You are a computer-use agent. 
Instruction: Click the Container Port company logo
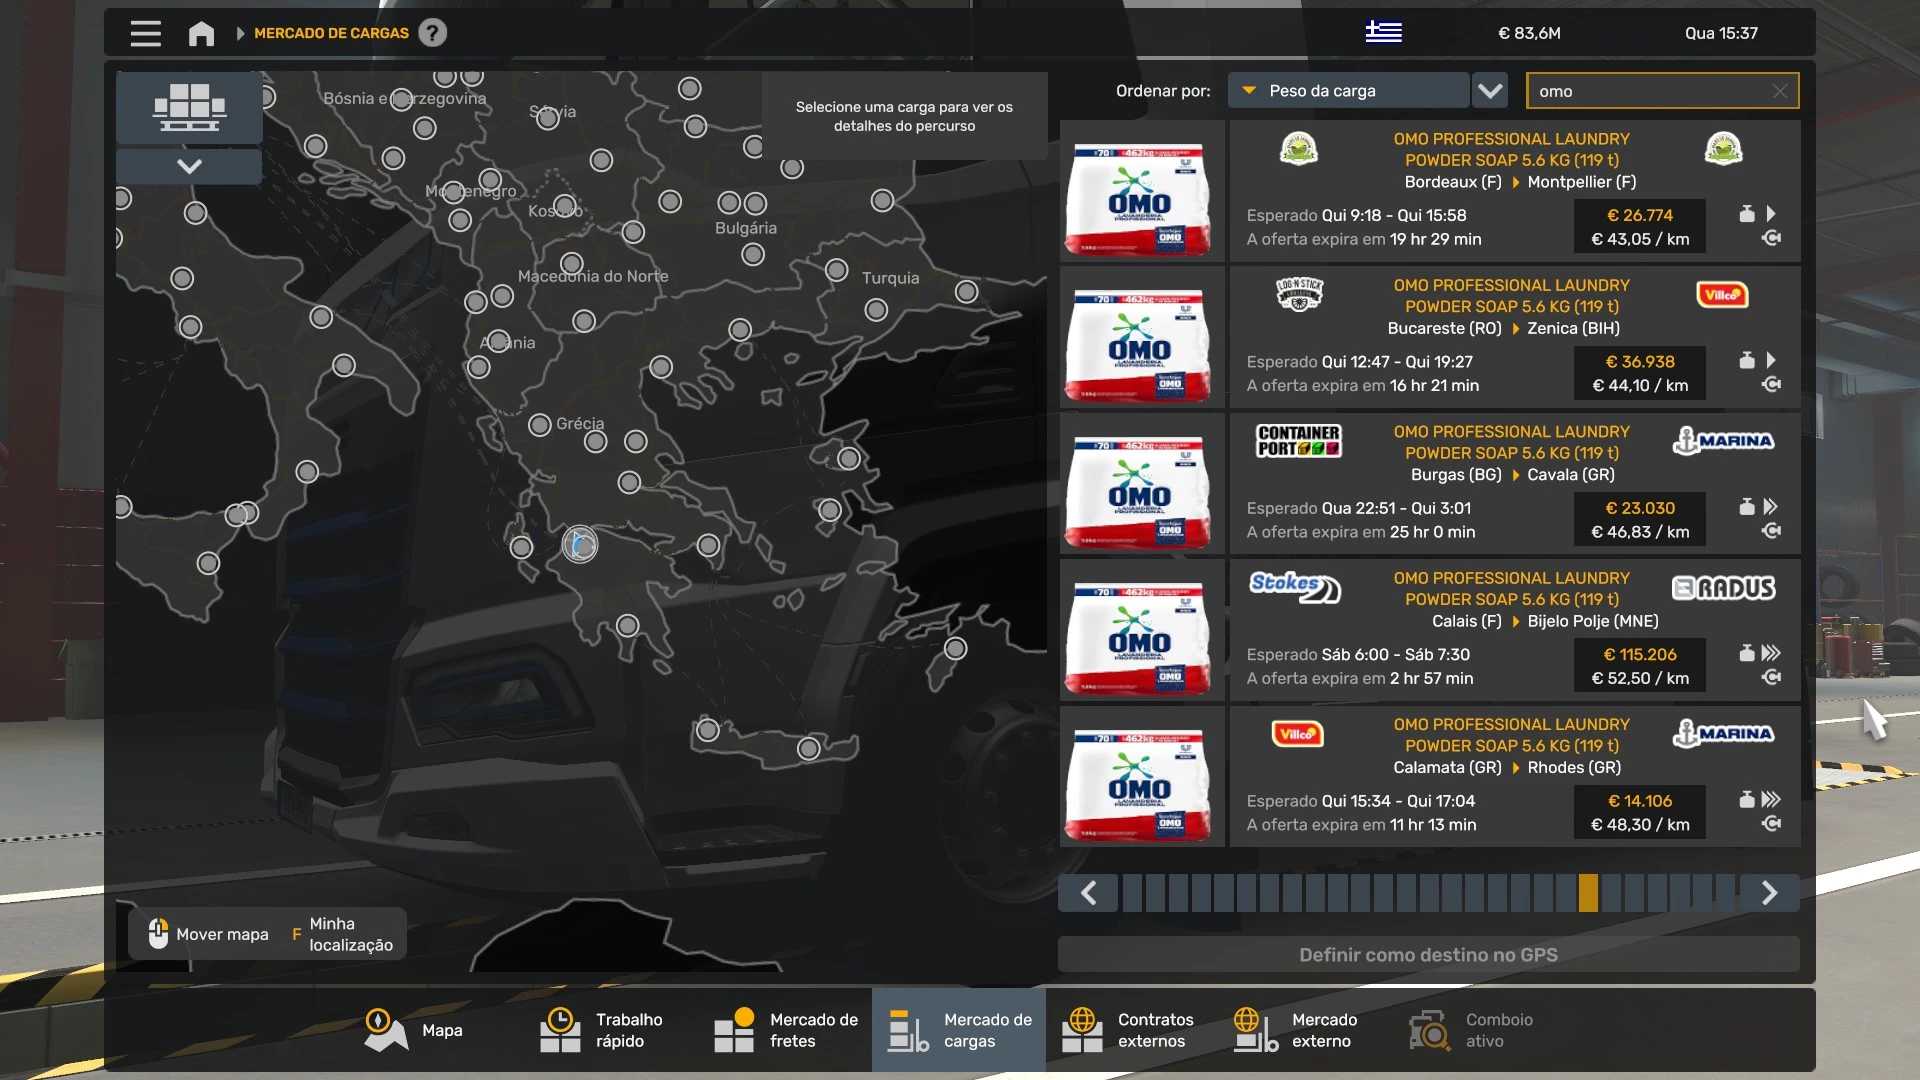point(1299,441)
